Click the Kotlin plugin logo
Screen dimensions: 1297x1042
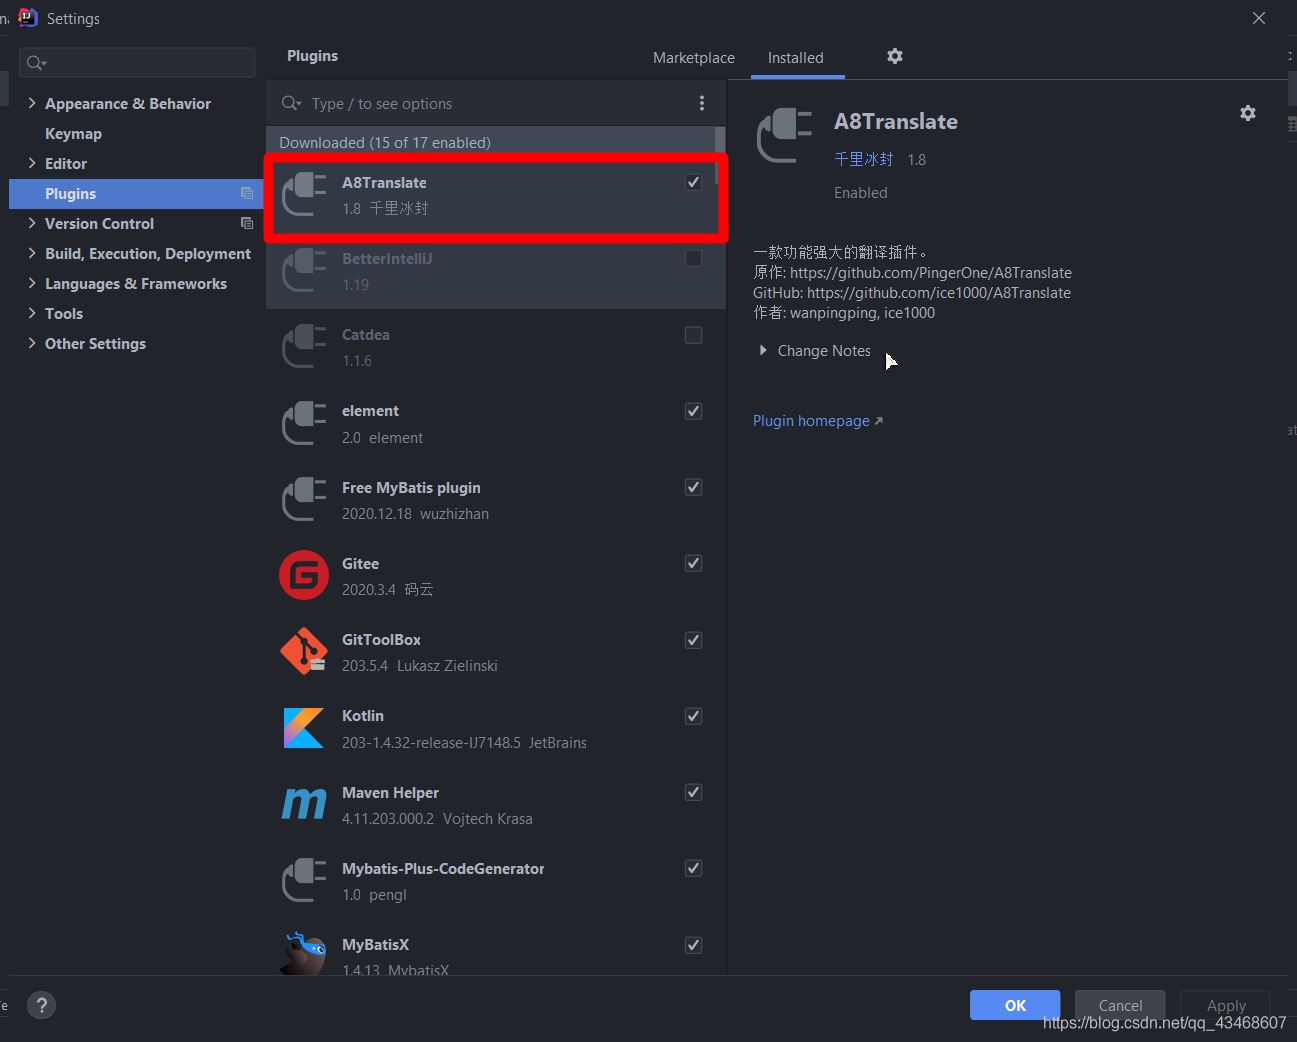point(304,728)
